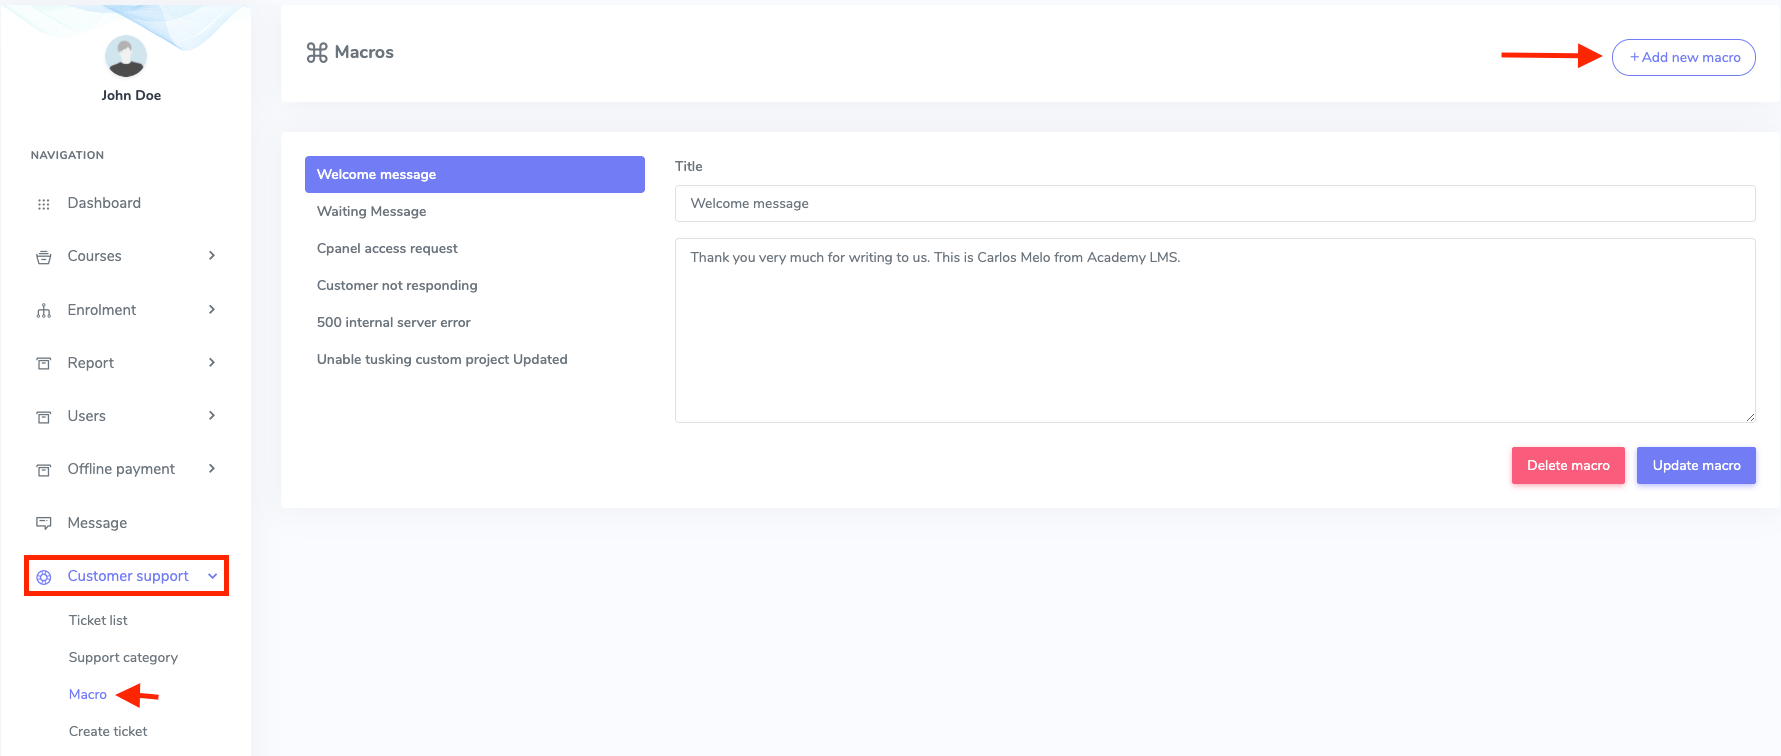Click the Customer support lifebuoy icon
1781x756 pixels.
click(x=43, y=577)
